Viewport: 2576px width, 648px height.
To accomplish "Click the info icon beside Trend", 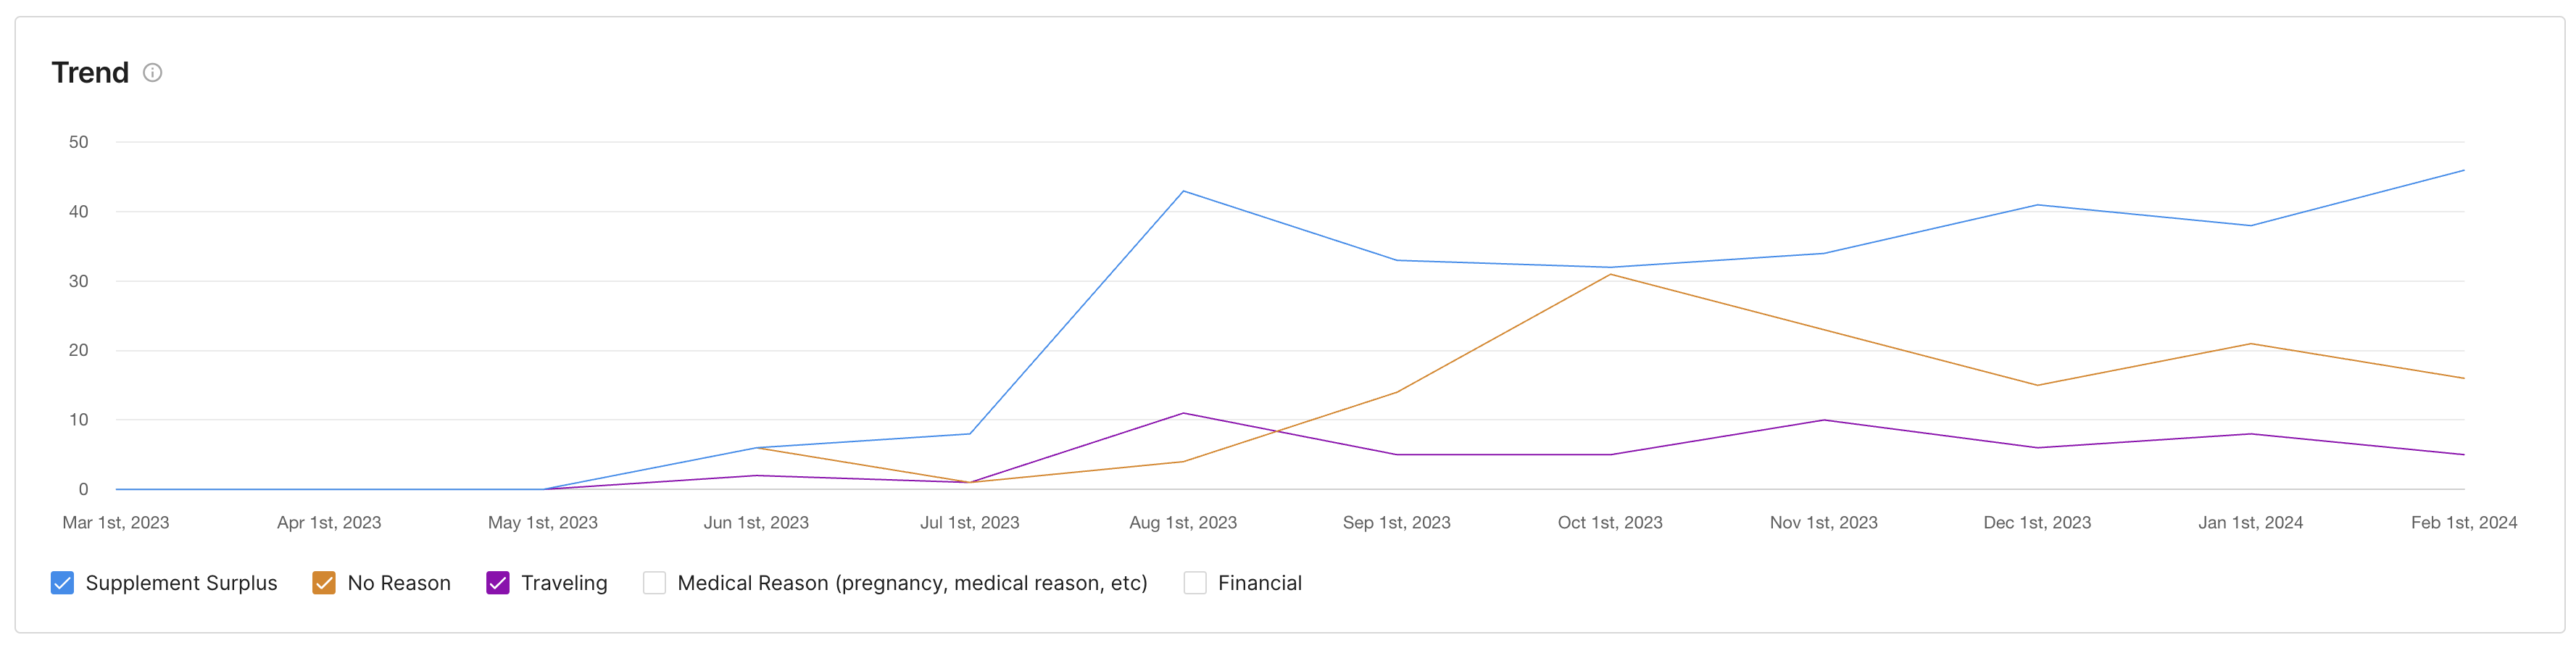I will coord(152,73).
